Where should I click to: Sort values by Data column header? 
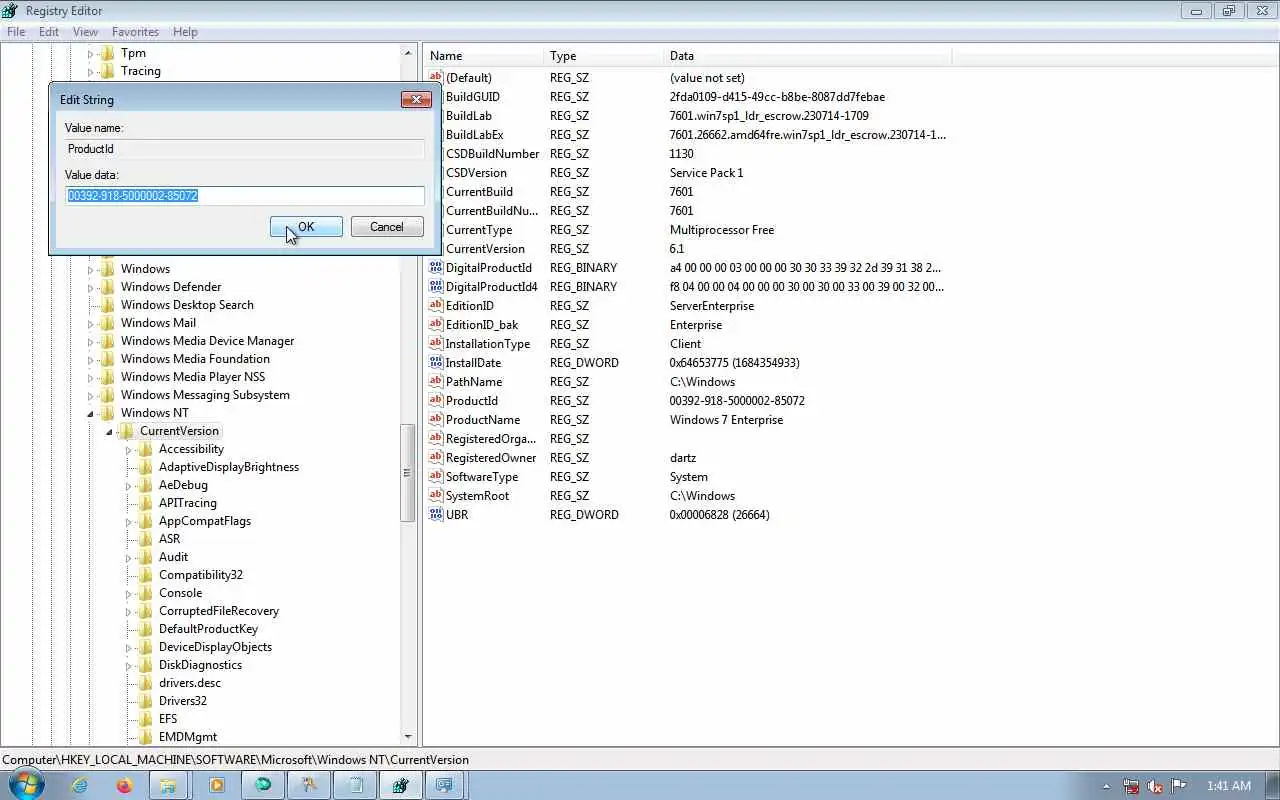coord(808,56)
